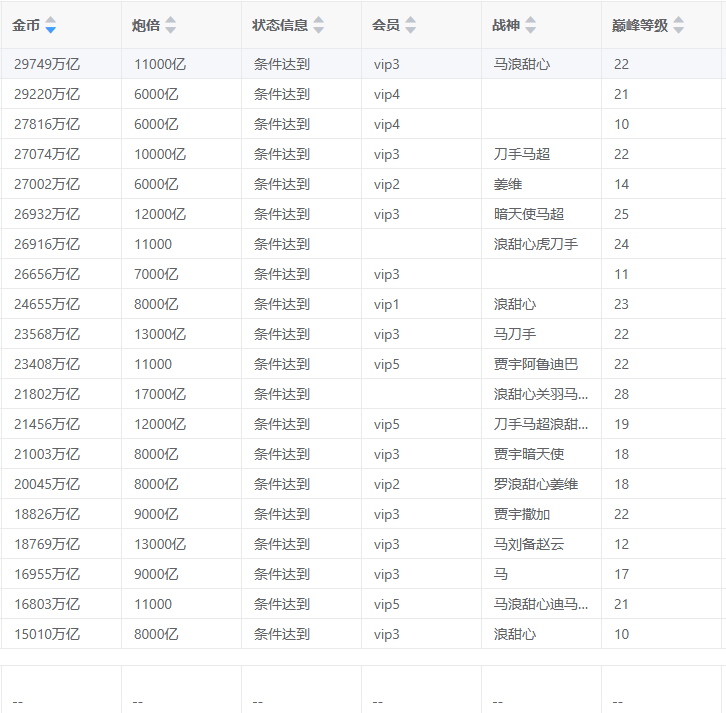Click peak level value 25
The image size is (726, 713).
point(622,214)
